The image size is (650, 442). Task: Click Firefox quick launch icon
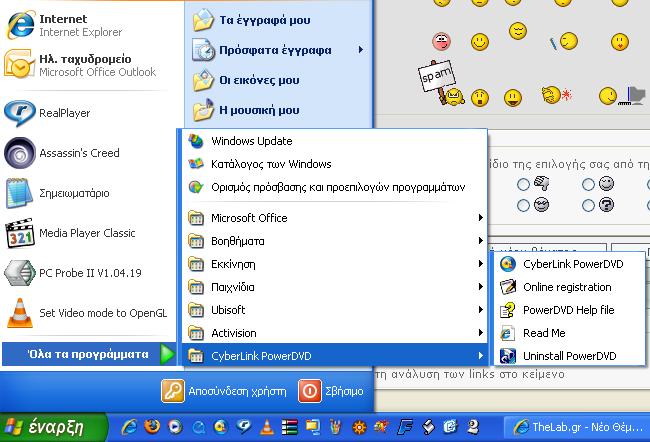coord(152,427)
